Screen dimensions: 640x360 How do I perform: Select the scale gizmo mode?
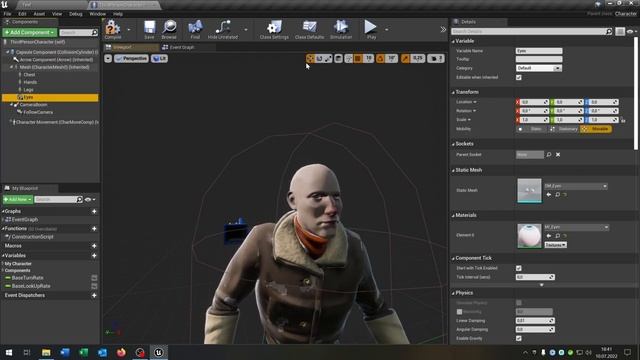(x=328, y=59)
